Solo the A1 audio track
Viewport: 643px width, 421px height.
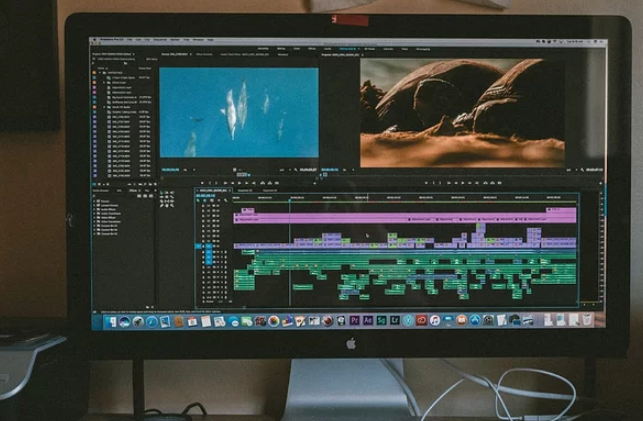tap(222, 252)
